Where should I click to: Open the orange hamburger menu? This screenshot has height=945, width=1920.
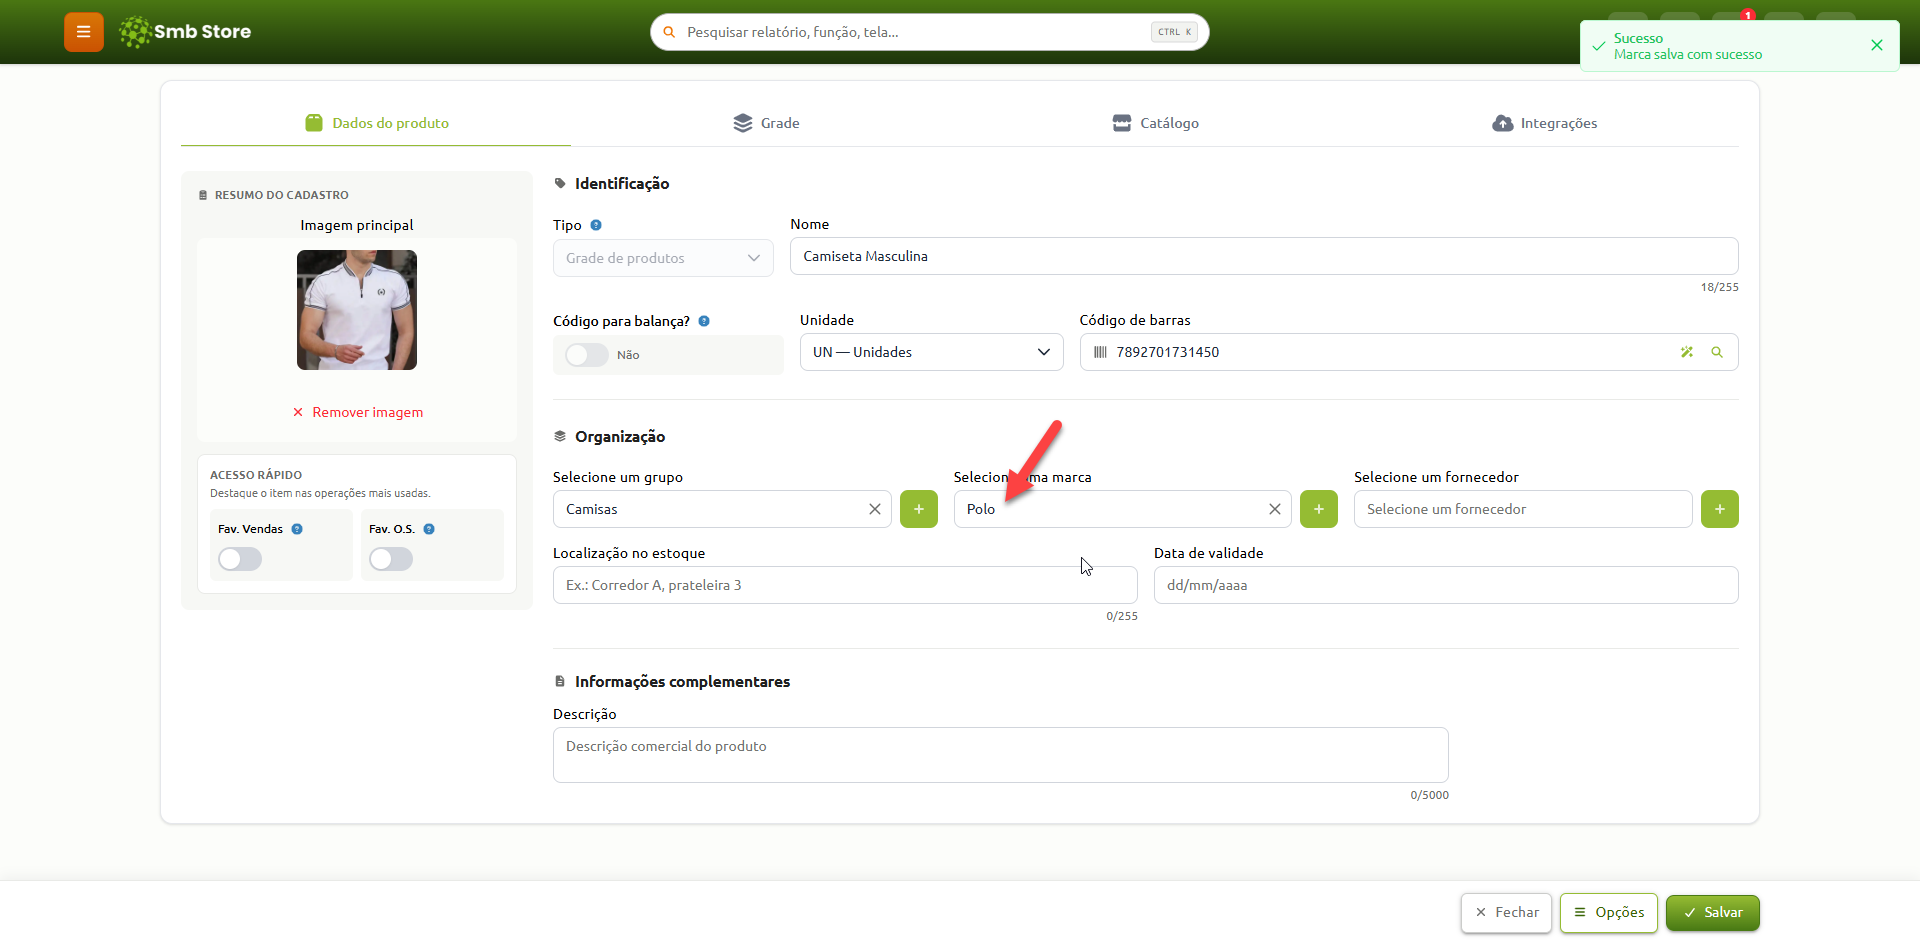pyautogui.click(x=84, y=32)
